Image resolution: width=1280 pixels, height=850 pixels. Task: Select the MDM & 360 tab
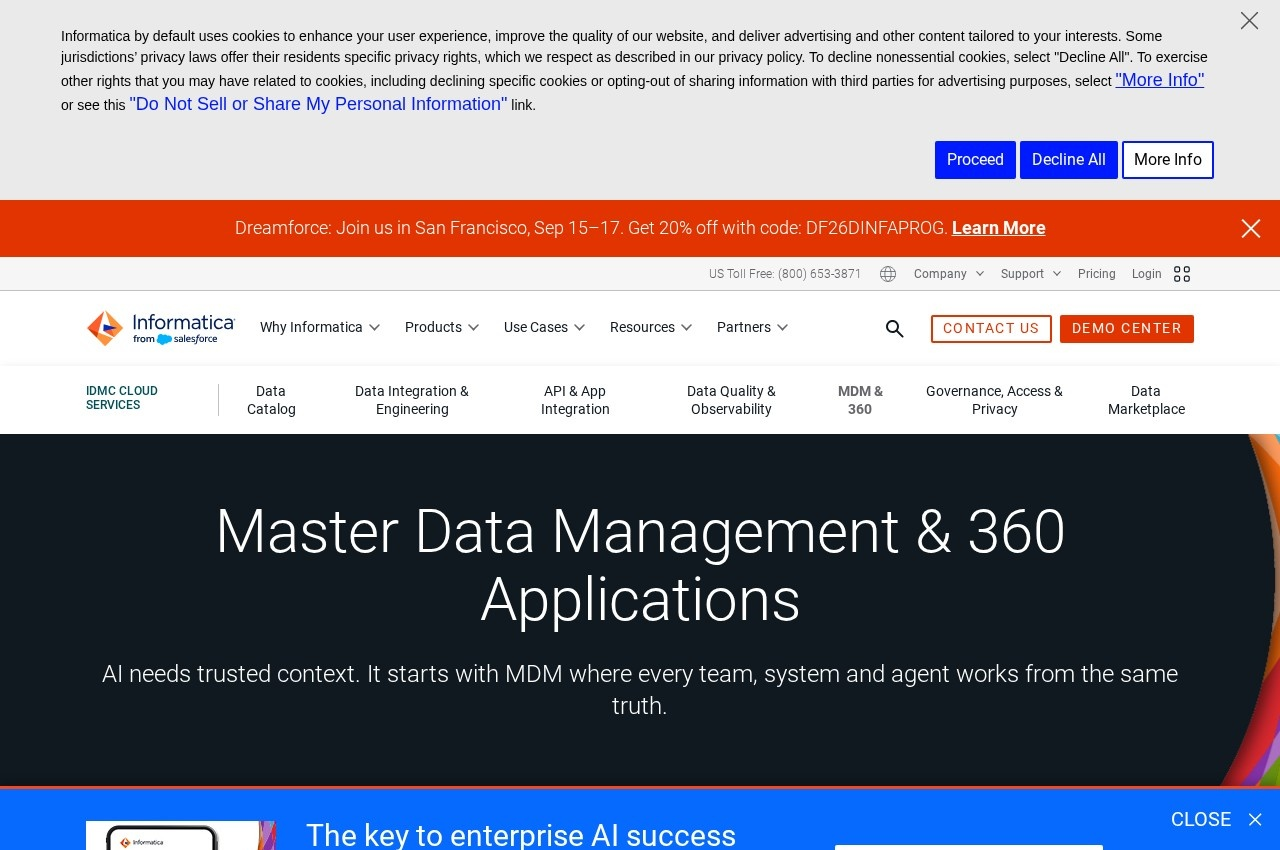[x=860, y=400]
